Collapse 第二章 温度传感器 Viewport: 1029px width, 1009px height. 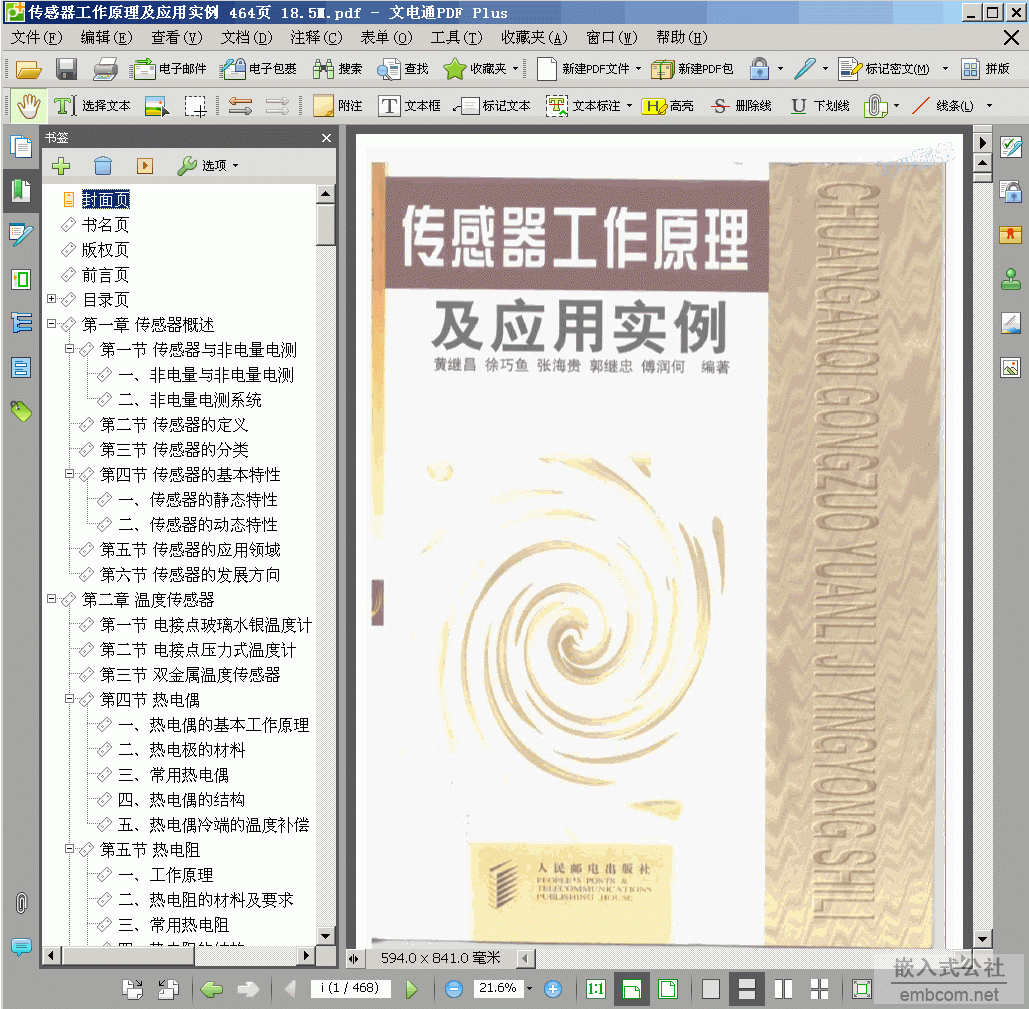[x=51, y=598]
